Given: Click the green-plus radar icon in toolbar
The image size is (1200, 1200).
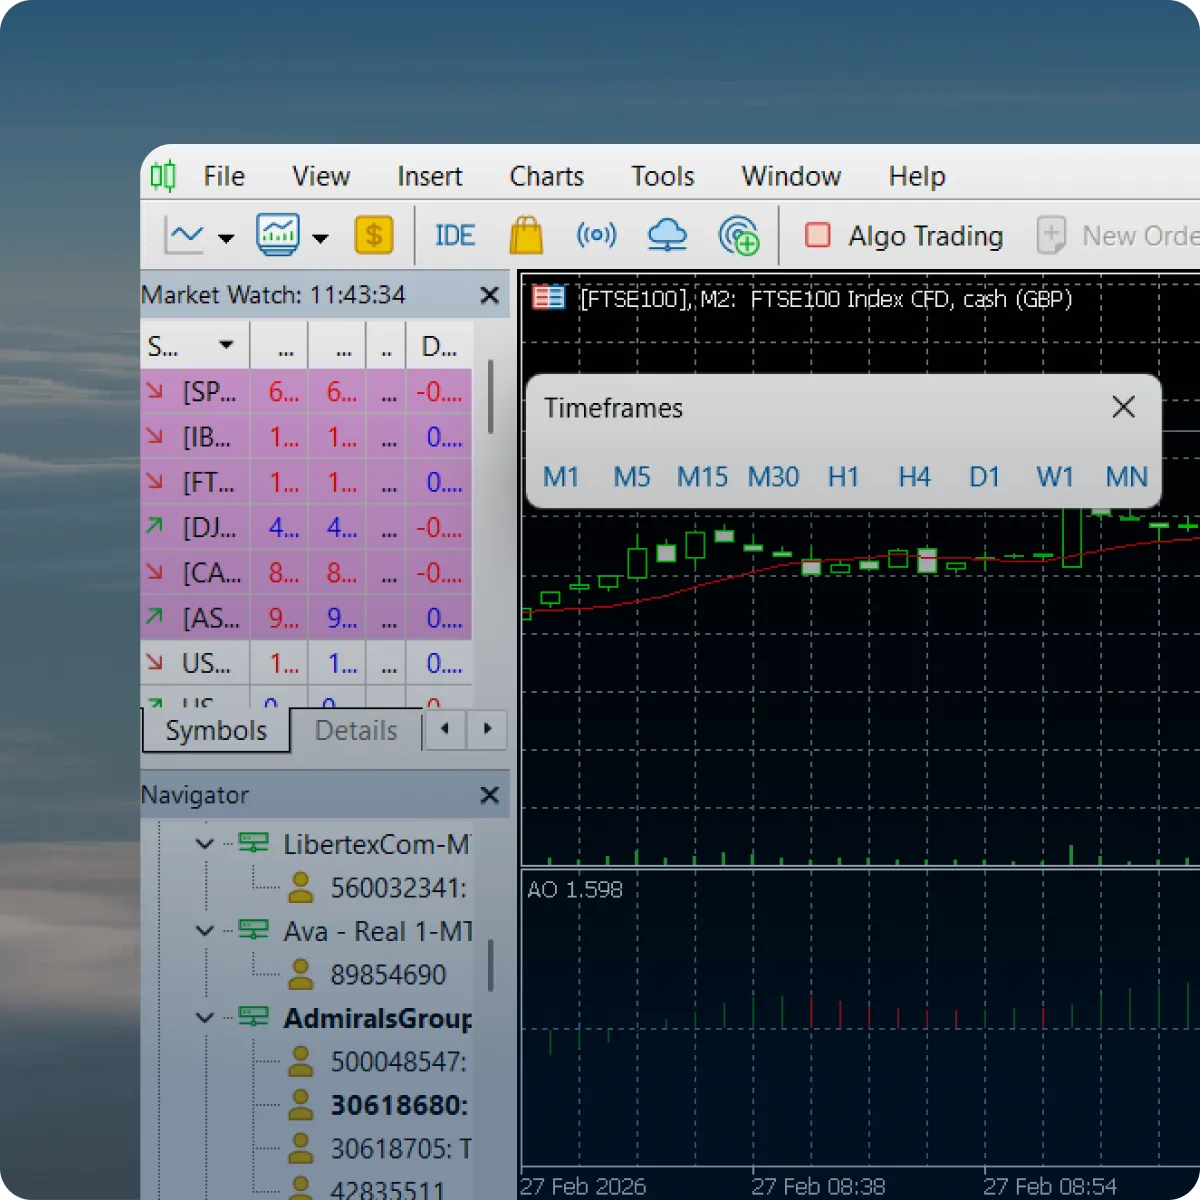Looking at the screenshot, I should point(739,236).
